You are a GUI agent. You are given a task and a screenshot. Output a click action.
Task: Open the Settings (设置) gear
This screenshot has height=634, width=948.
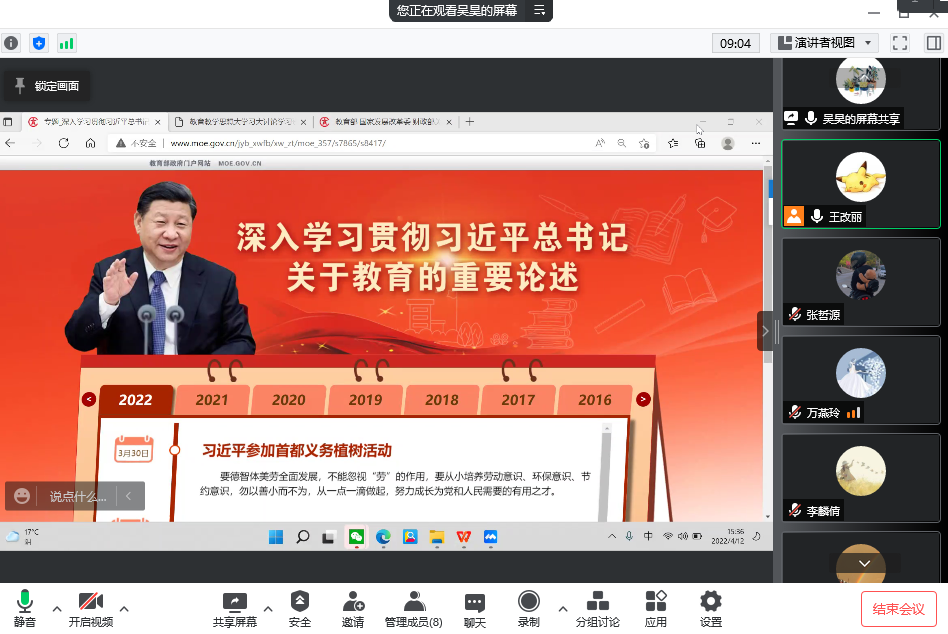(x=711, y=602)
